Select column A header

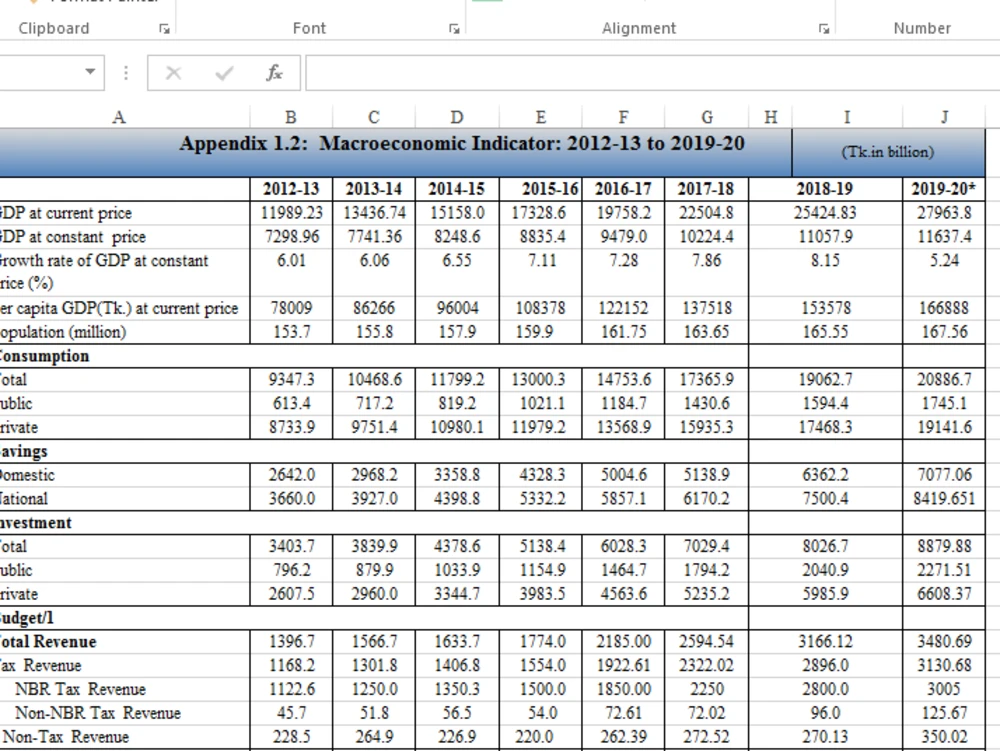pos(119,117)
